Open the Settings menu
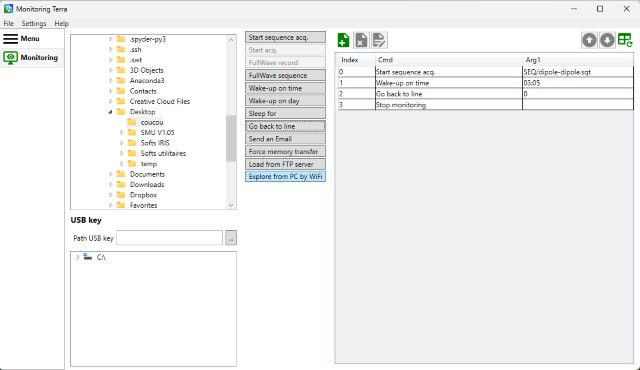Image resolution: width=640 pixels, height=370 pixels. (x=34, y=24)
